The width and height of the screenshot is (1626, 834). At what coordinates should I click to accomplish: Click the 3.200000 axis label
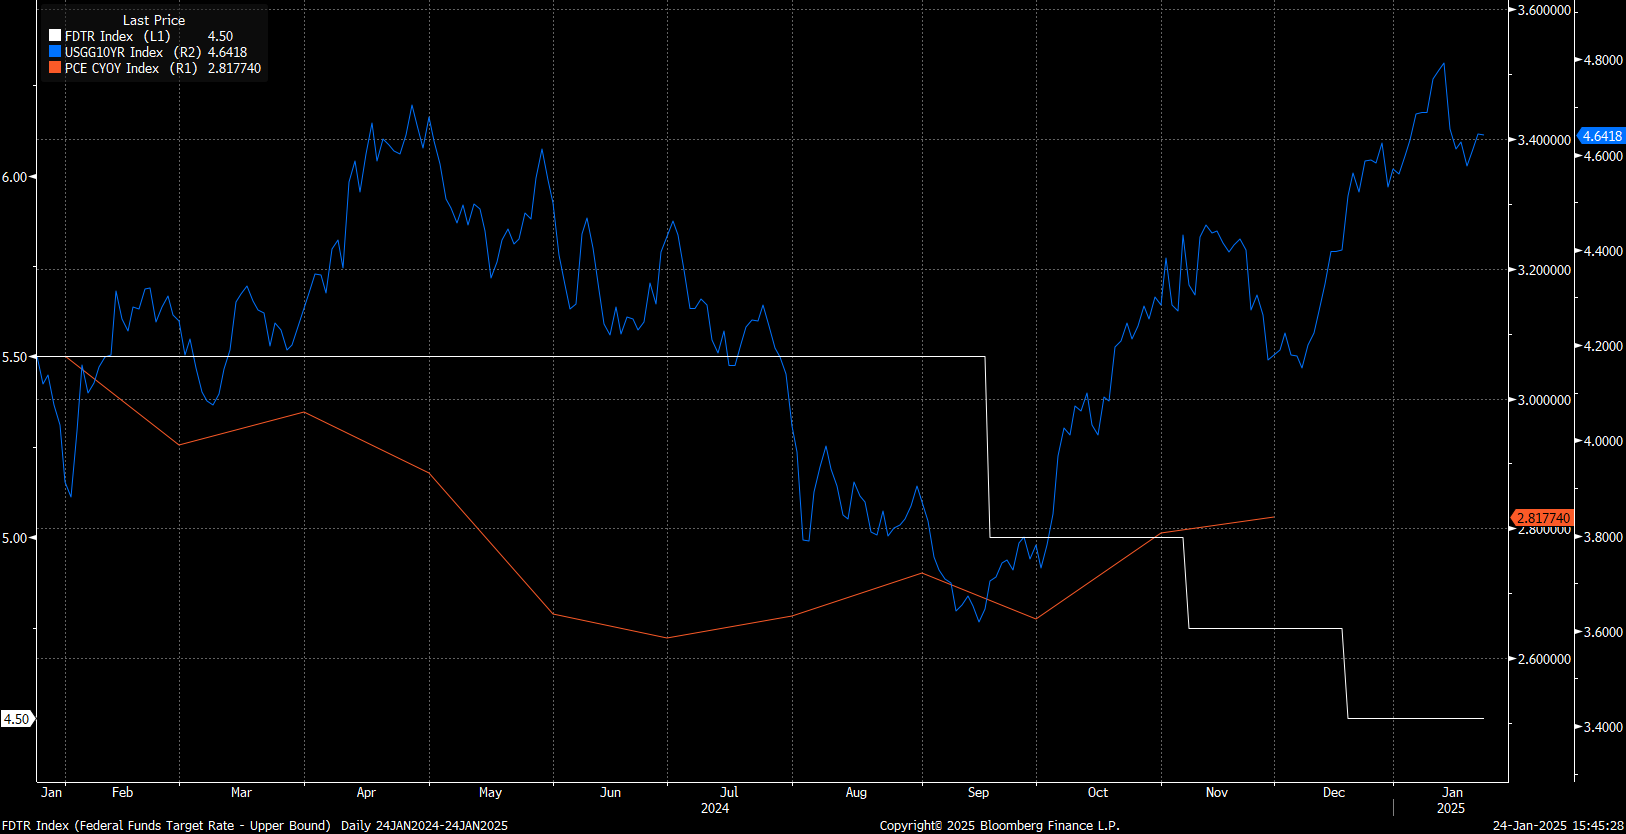click(1544, 270)
